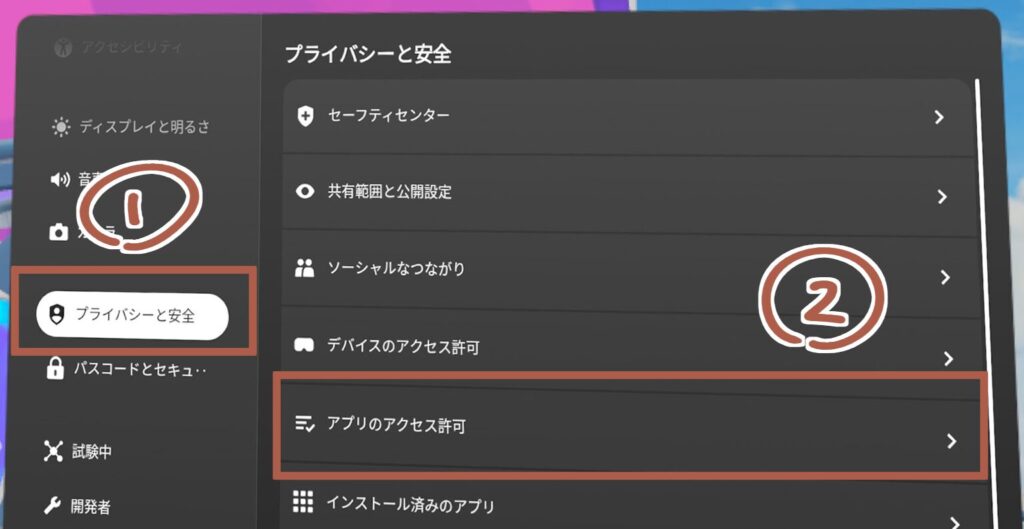This screenshot has height=529, width=1024.
Task: Click the camera icon in sidebar
Action: point(59,232)
